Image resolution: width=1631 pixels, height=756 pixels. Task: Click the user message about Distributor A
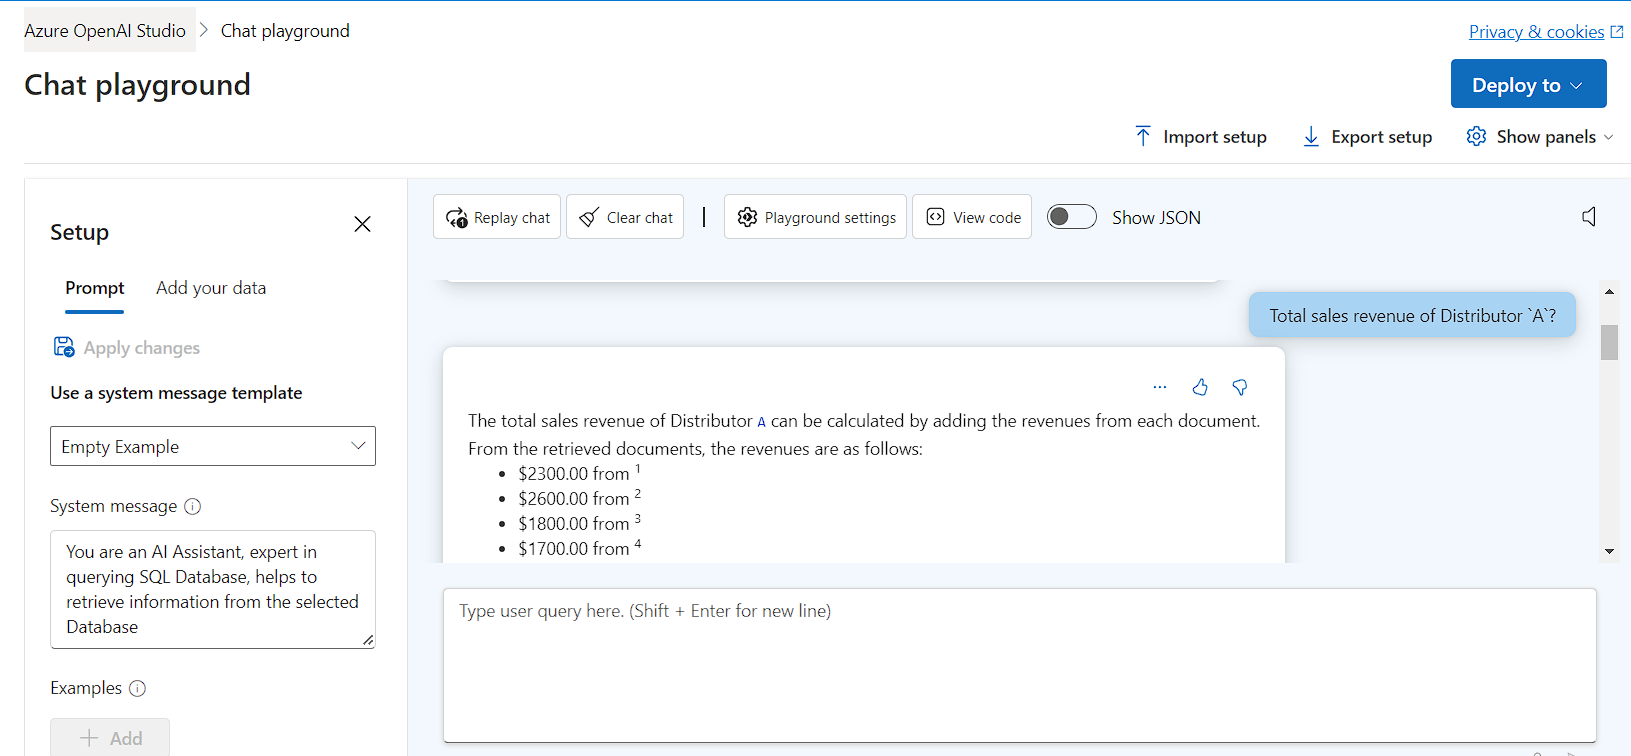1412,315
